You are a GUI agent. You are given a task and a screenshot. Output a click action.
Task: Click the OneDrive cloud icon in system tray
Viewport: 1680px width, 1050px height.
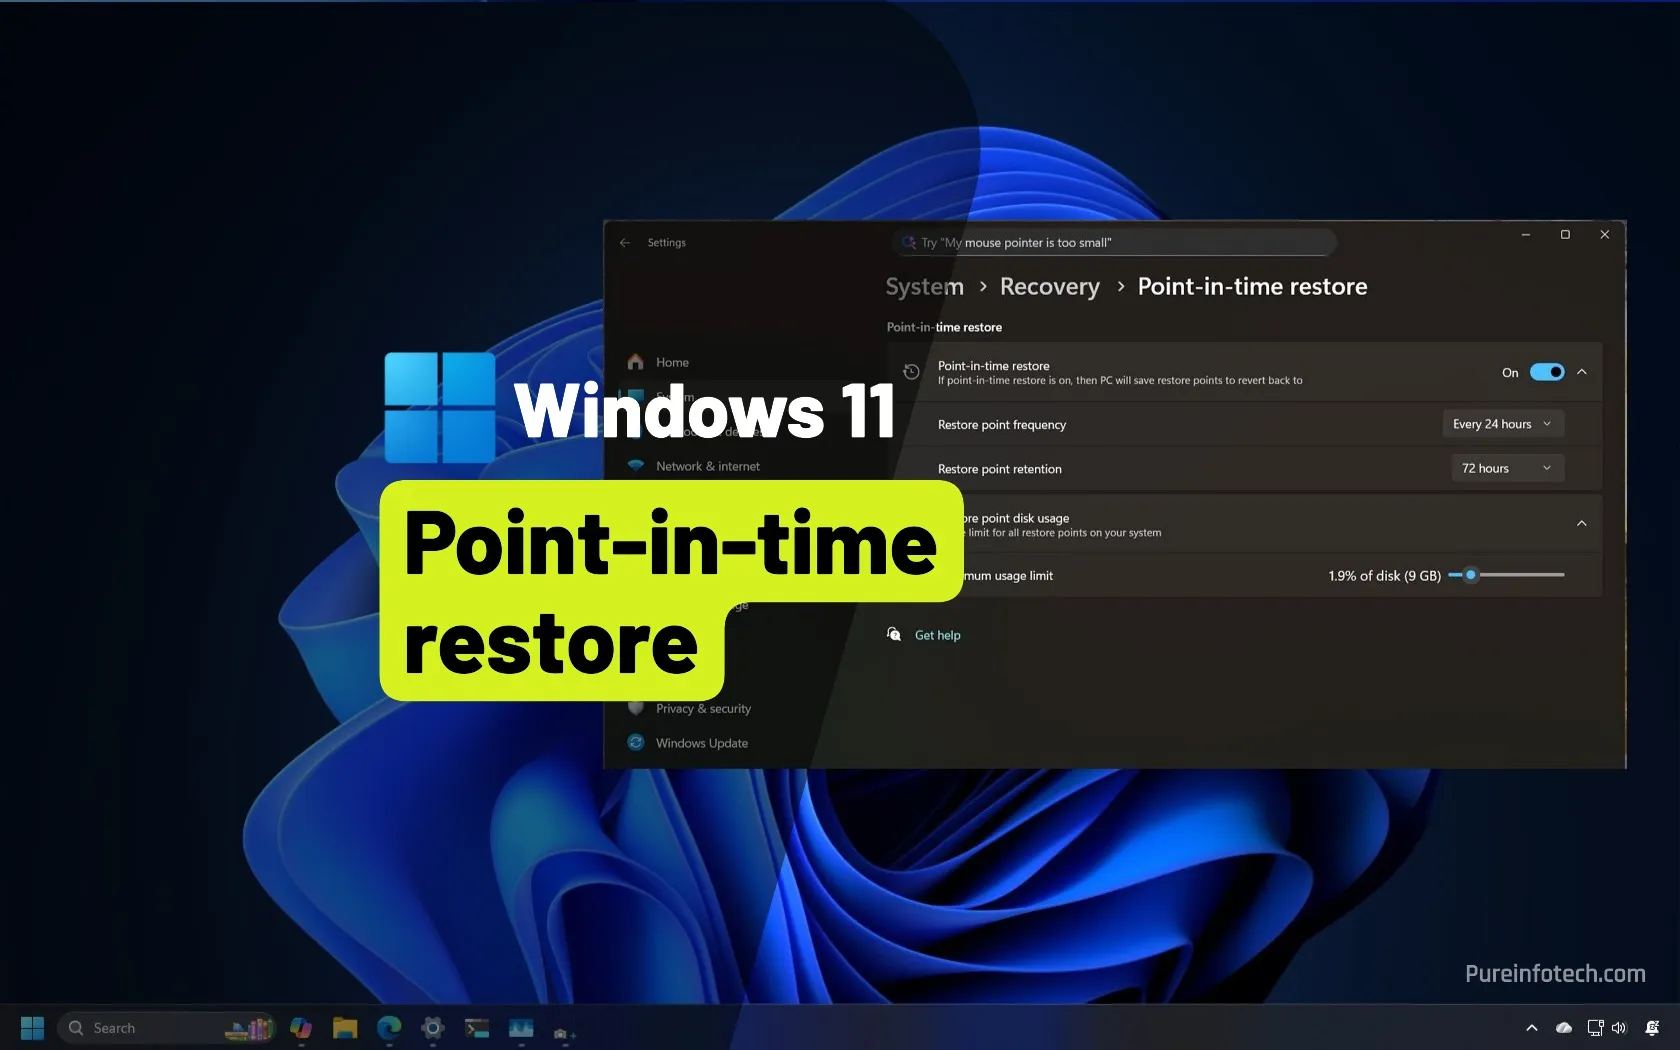[x=1563, y=1027]
